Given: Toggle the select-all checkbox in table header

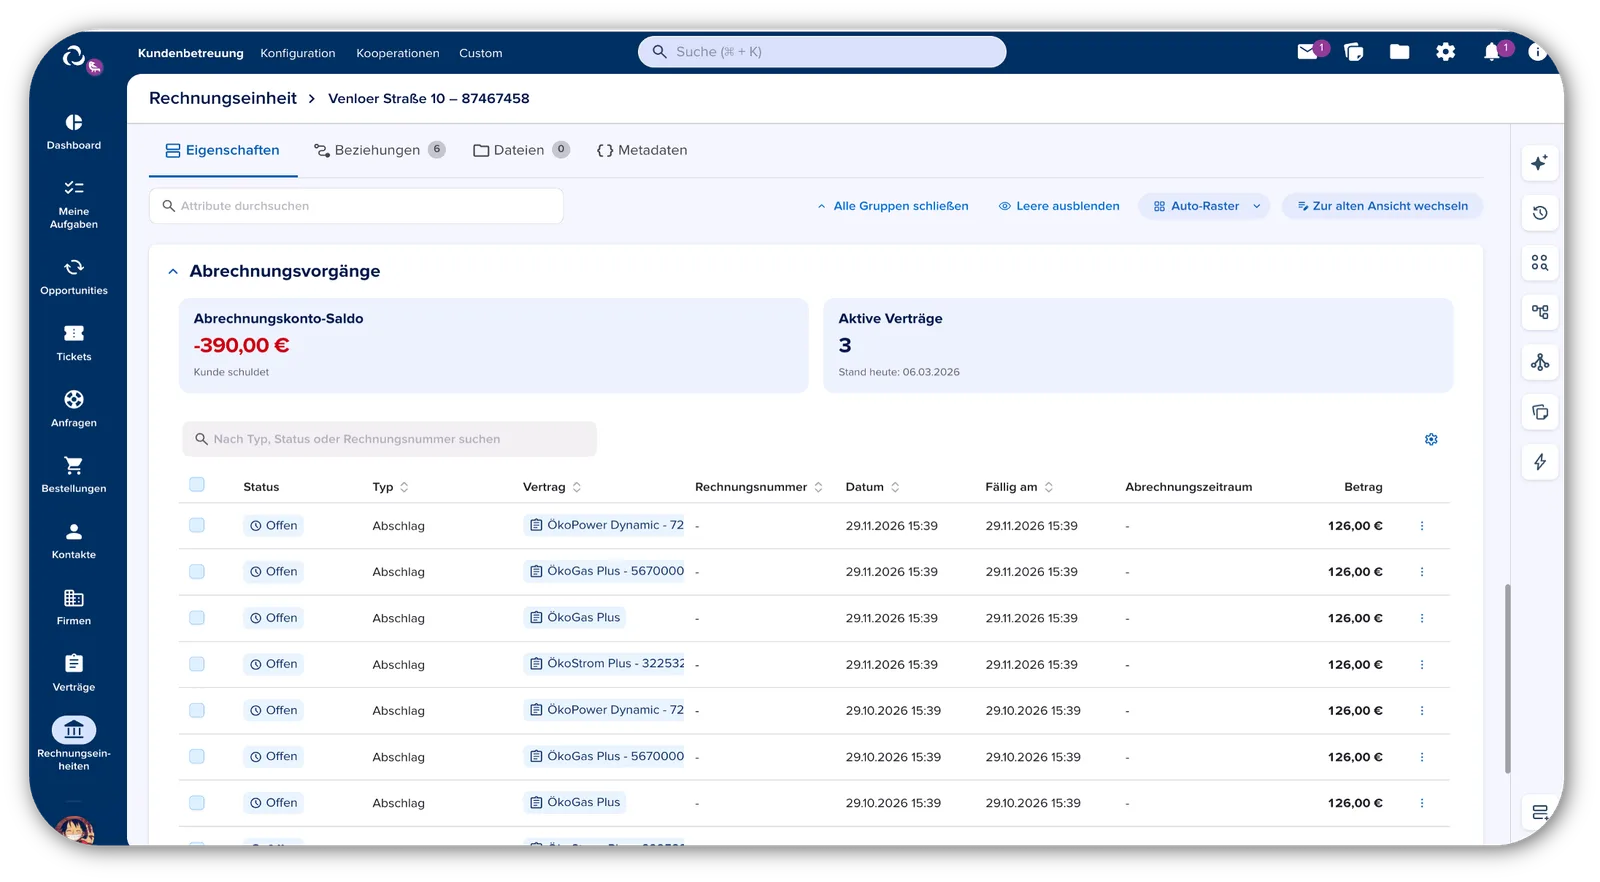Looking at the screenshot, I should (197, 485).
